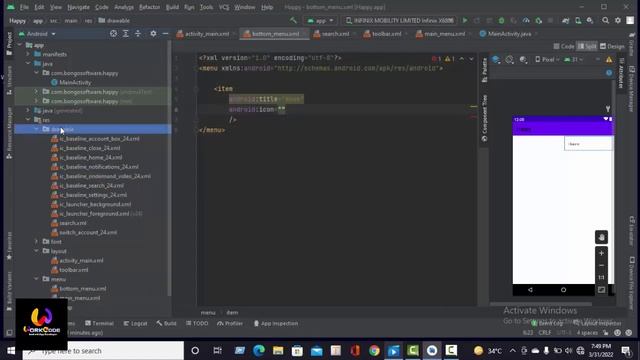Click zoom to fit screen icon in preview
The height and width of the screenshot is (360, 640).
click(x=601, y=290)
